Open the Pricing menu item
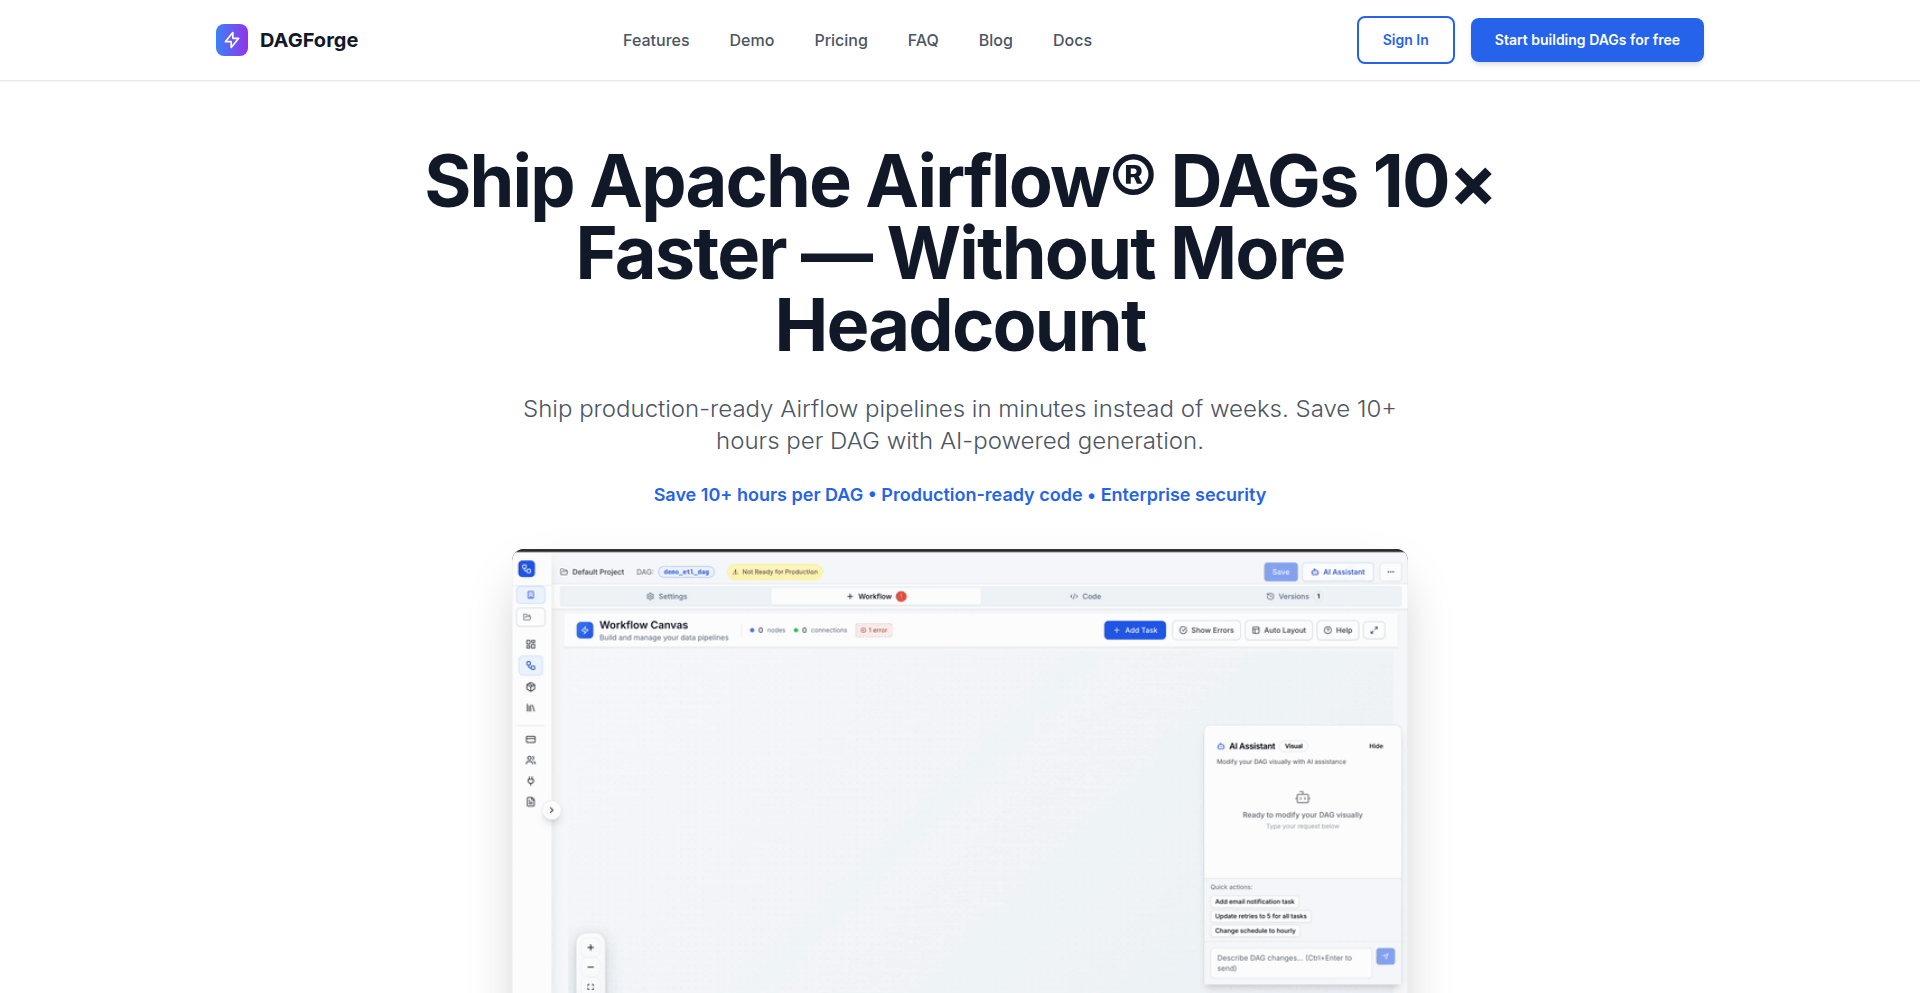Image resolution: width=1920 pixels, height=993 pixels. [x=841, y=40]
